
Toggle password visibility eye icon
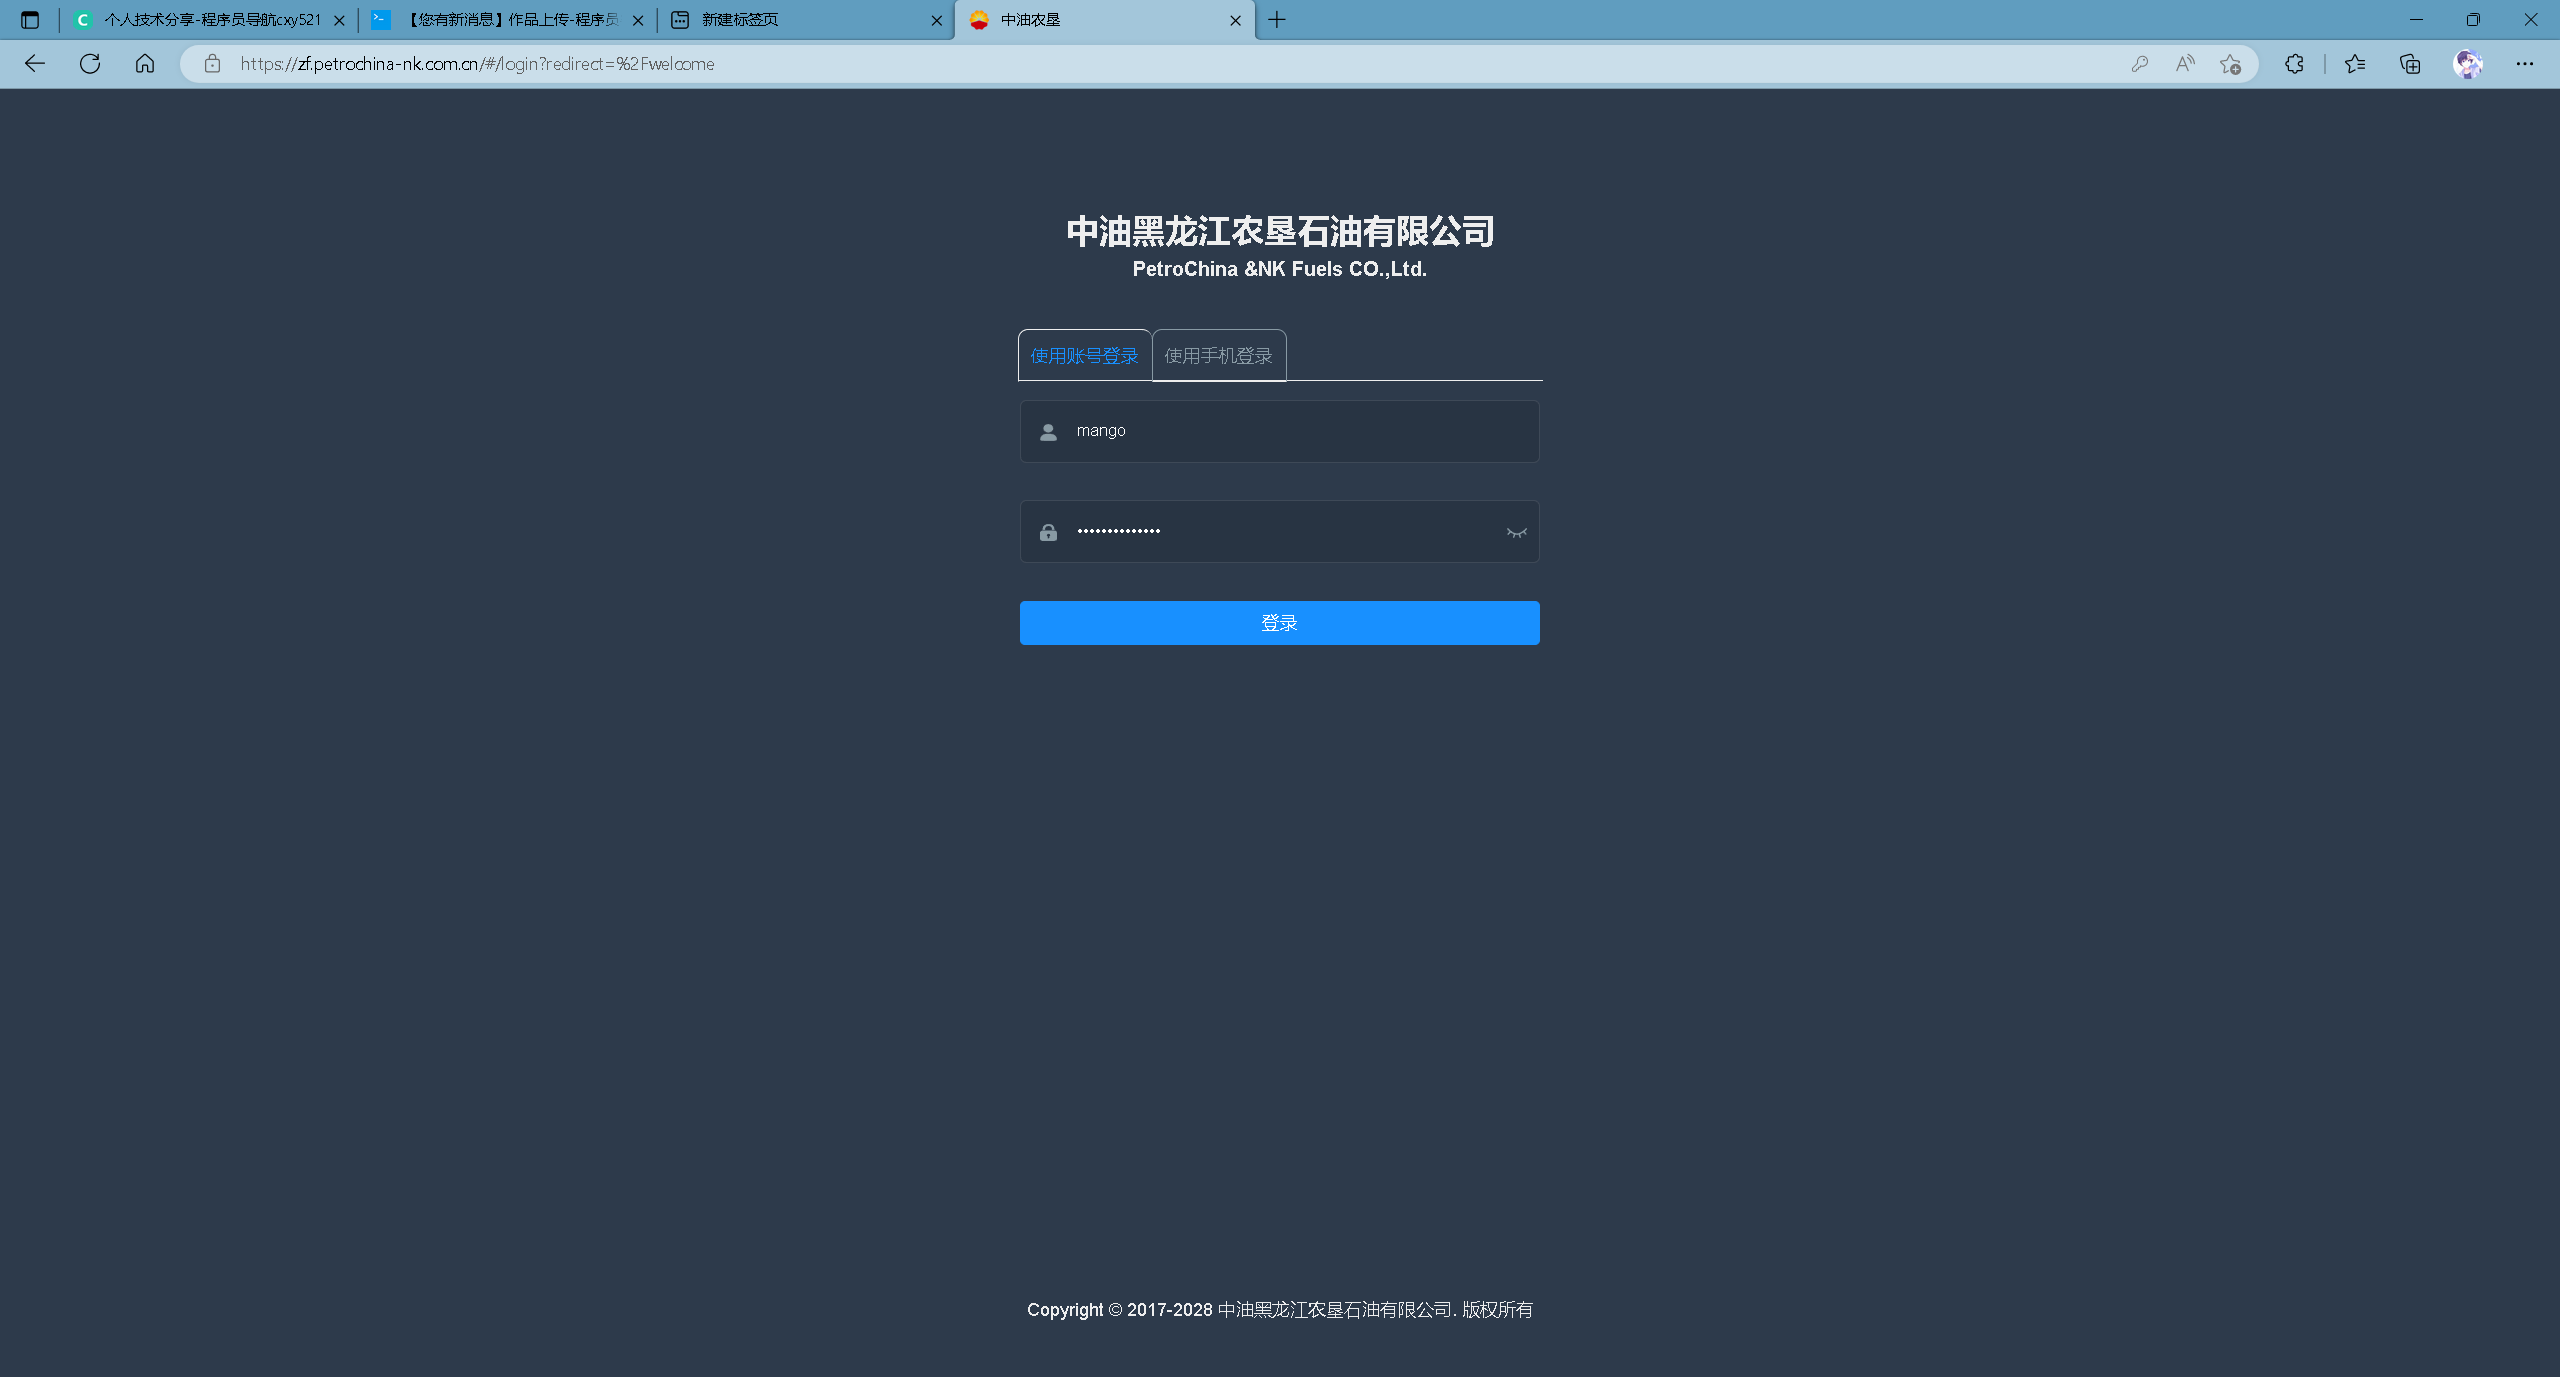1516,533
